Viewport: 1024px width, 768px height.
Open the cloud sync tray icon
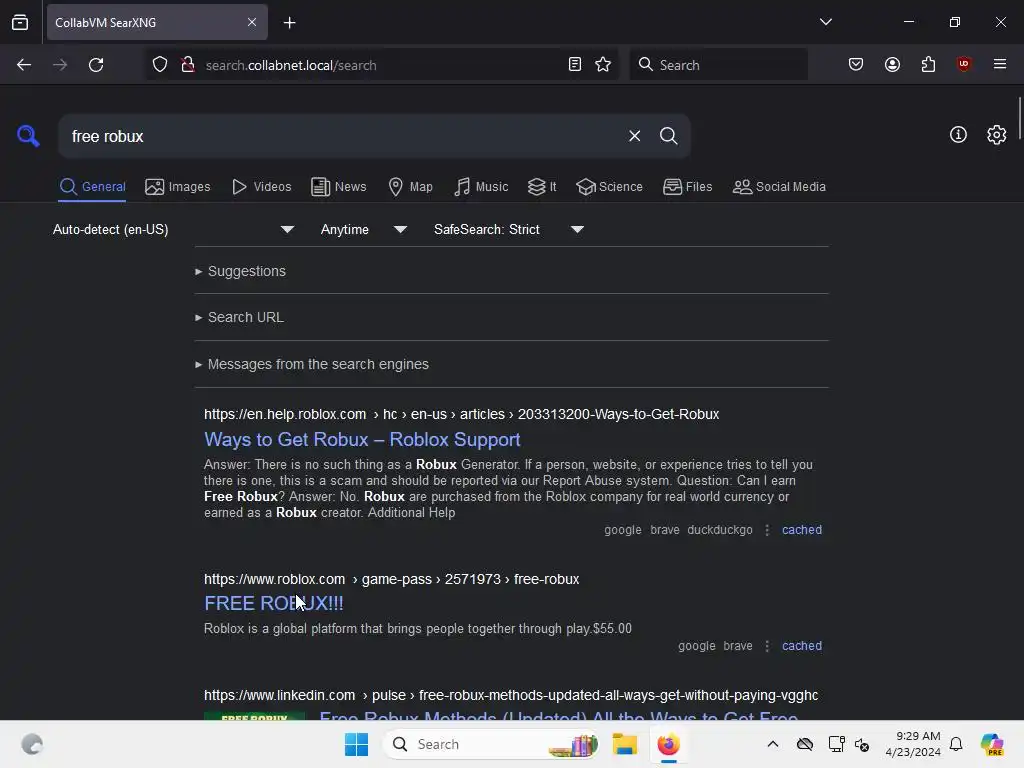pyautogui.click(x=805, y=744)
